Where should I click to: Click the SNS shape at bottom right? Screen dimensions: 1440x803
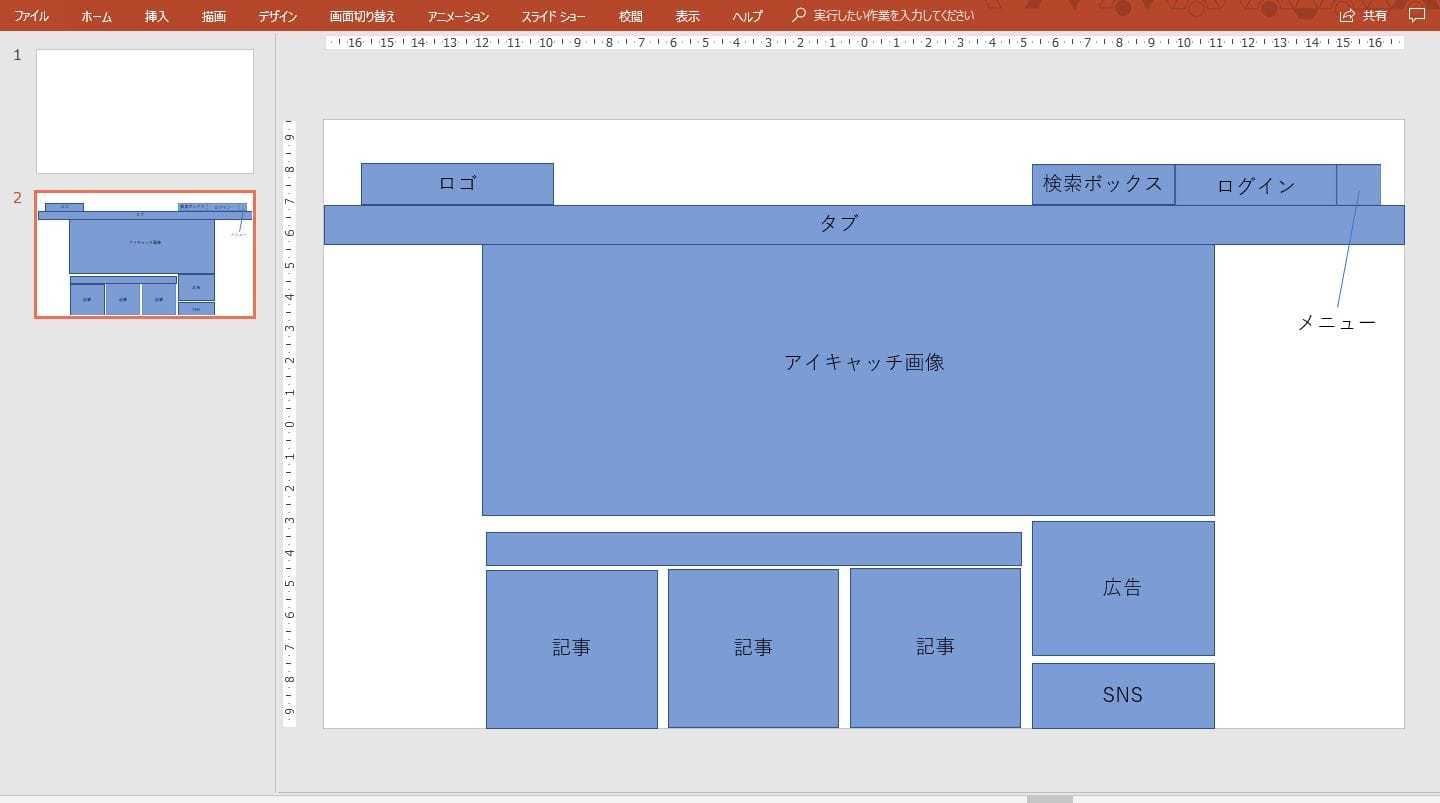coord(1122,695)
